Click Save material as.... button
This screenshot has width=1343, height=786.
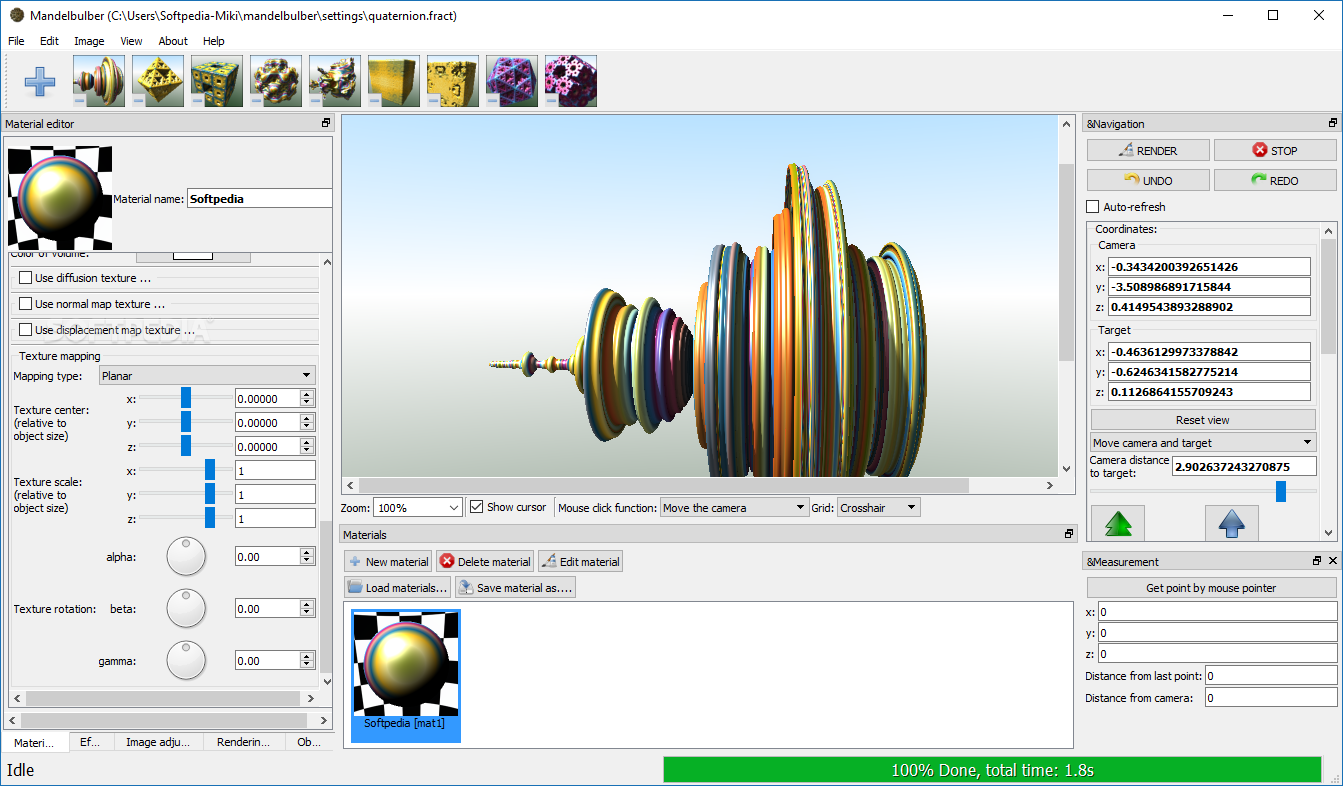coord(515,587)
